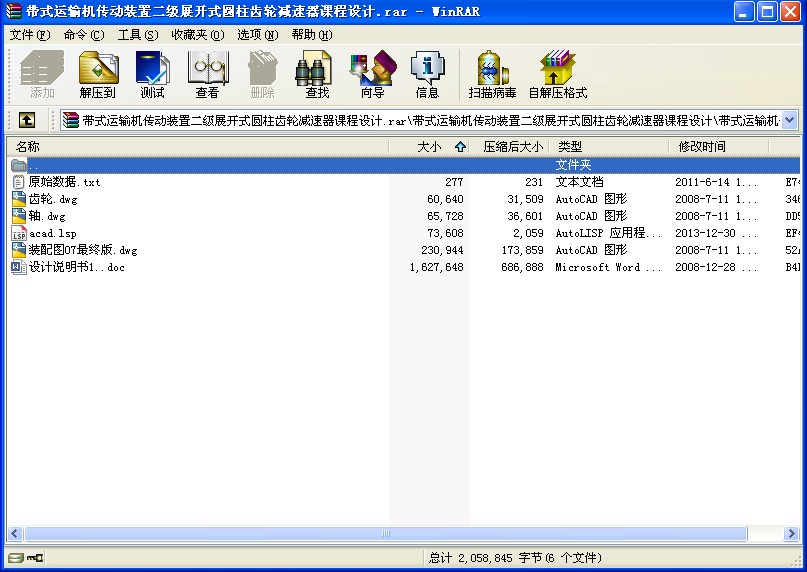Select the acad.lsp file
This screenshot has width=807, height=572.
[52, 233]
